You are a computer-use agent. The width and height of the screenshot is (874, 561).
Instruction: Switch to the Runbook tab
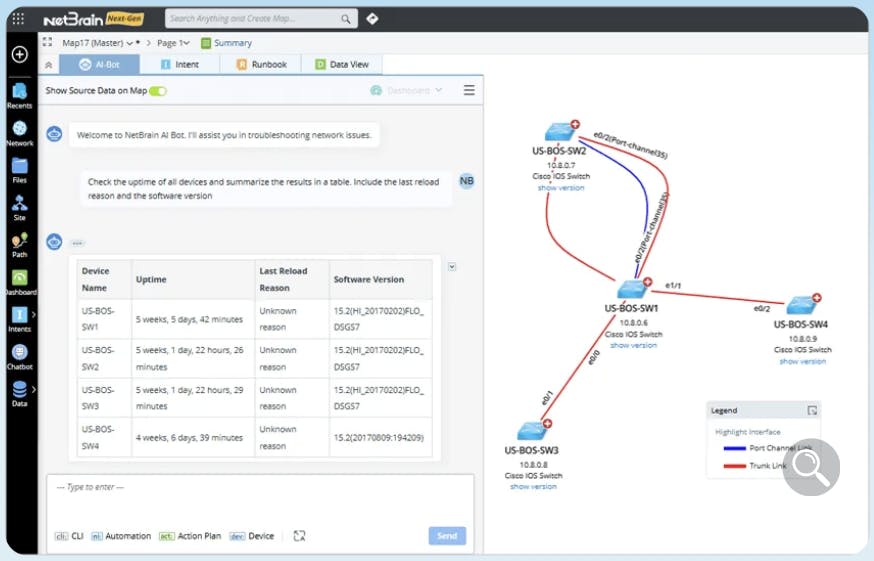pyautogui.click(x=261, y=65)
